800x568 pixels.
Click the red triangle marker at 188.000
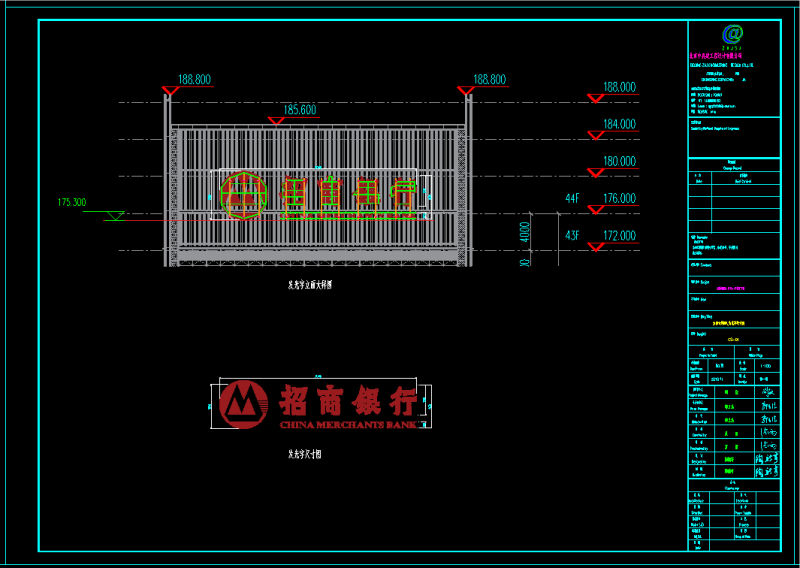595,98
